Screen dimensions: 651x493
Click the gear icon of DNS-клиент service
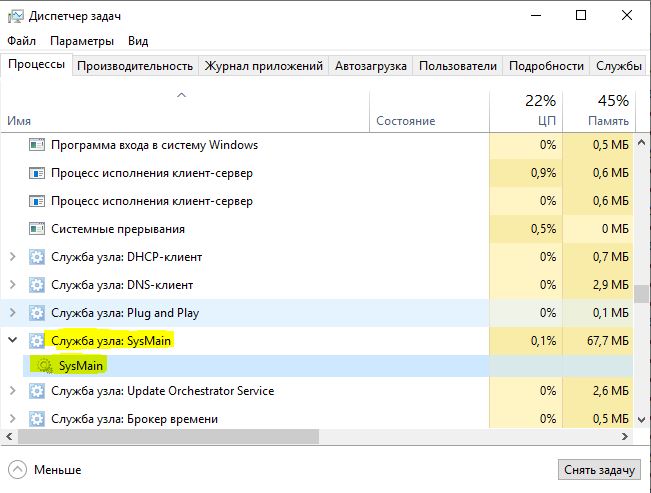tap(37, 285)
